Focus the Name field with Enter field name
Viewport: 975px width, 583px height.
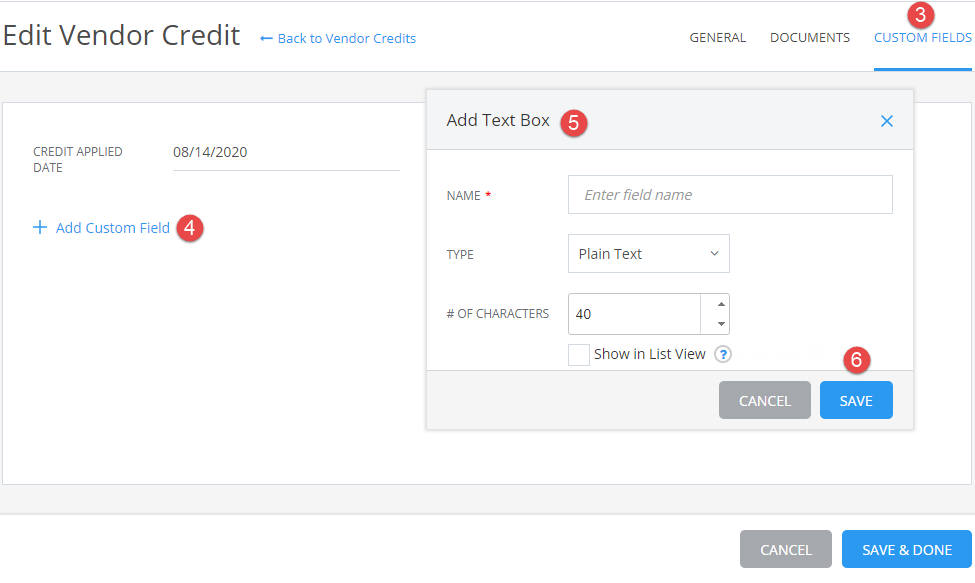730,195
